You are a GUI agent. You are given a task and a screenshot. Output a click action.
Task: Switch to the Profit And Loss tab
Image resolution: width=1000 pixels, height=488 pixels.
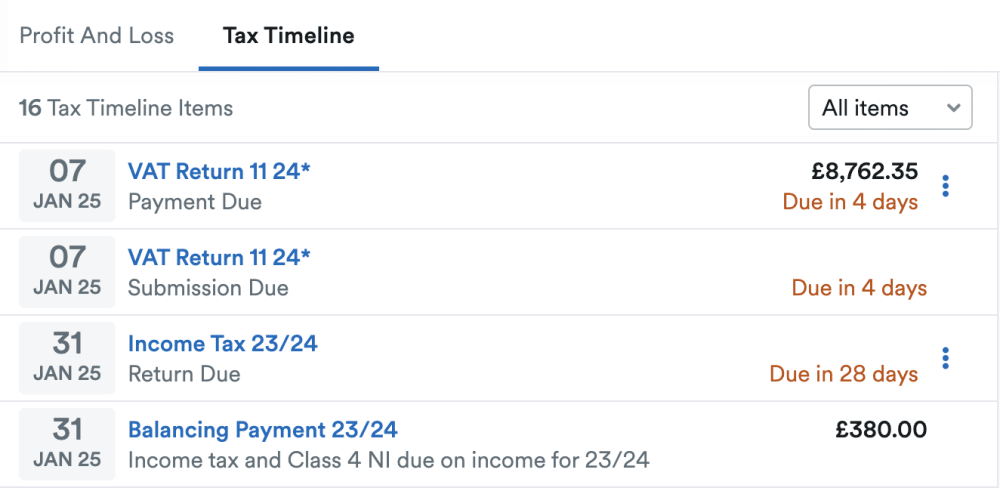97,36
